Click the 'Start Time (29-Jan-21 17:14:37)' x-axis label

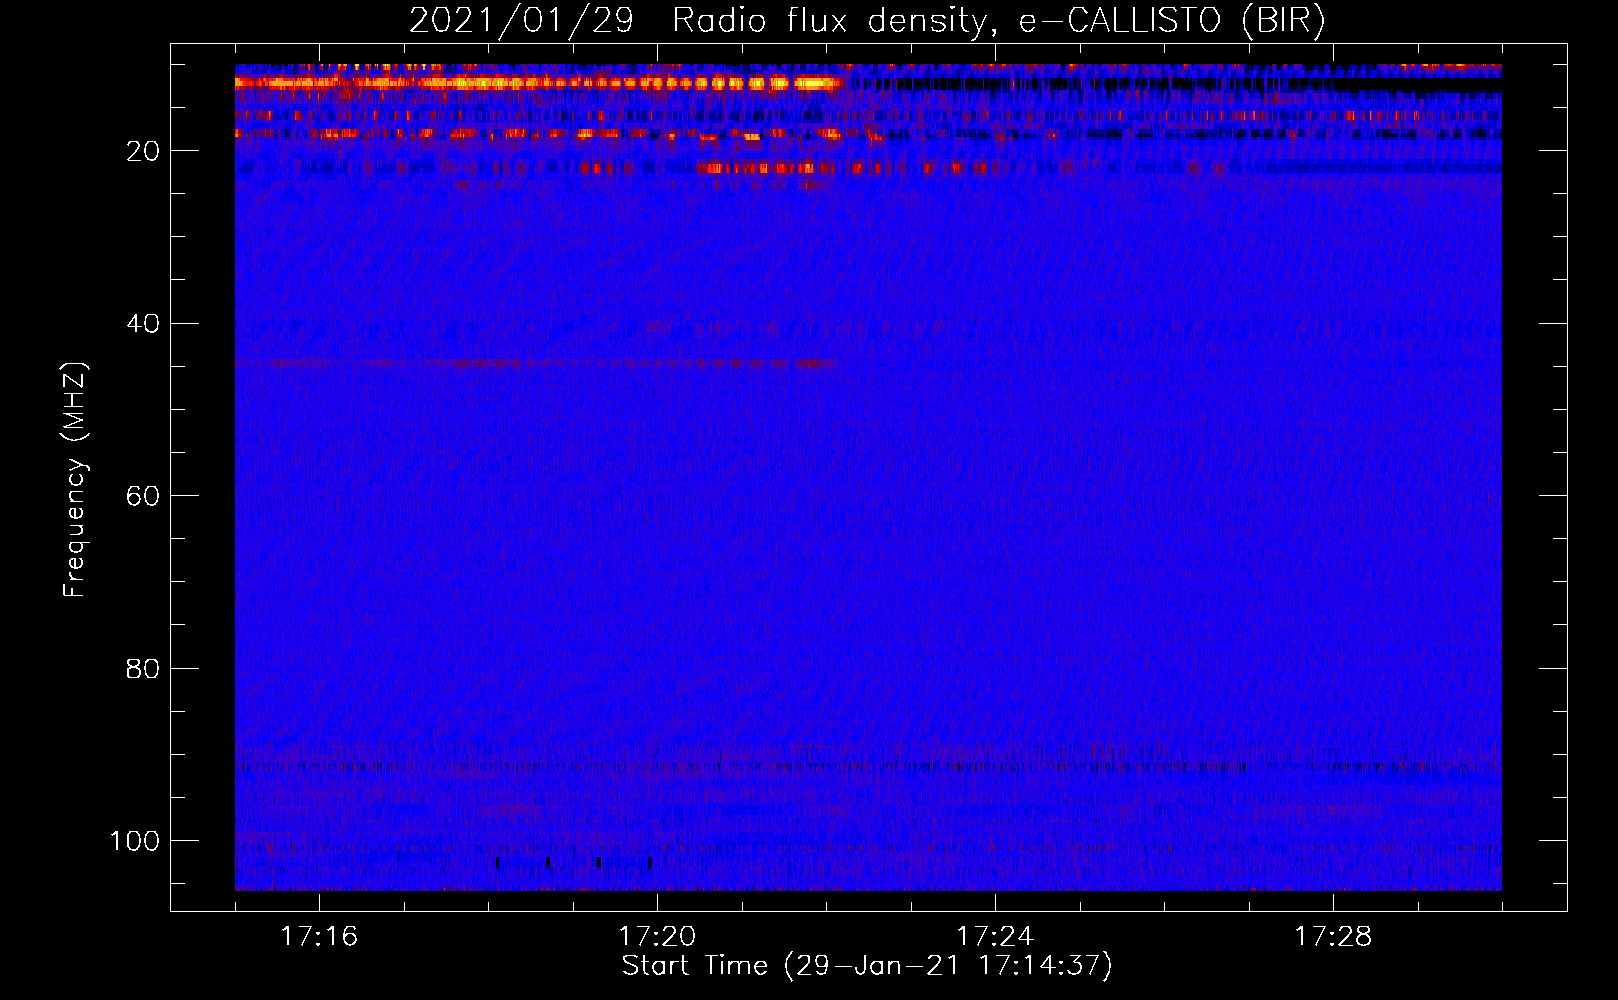(x=867, y=966)
